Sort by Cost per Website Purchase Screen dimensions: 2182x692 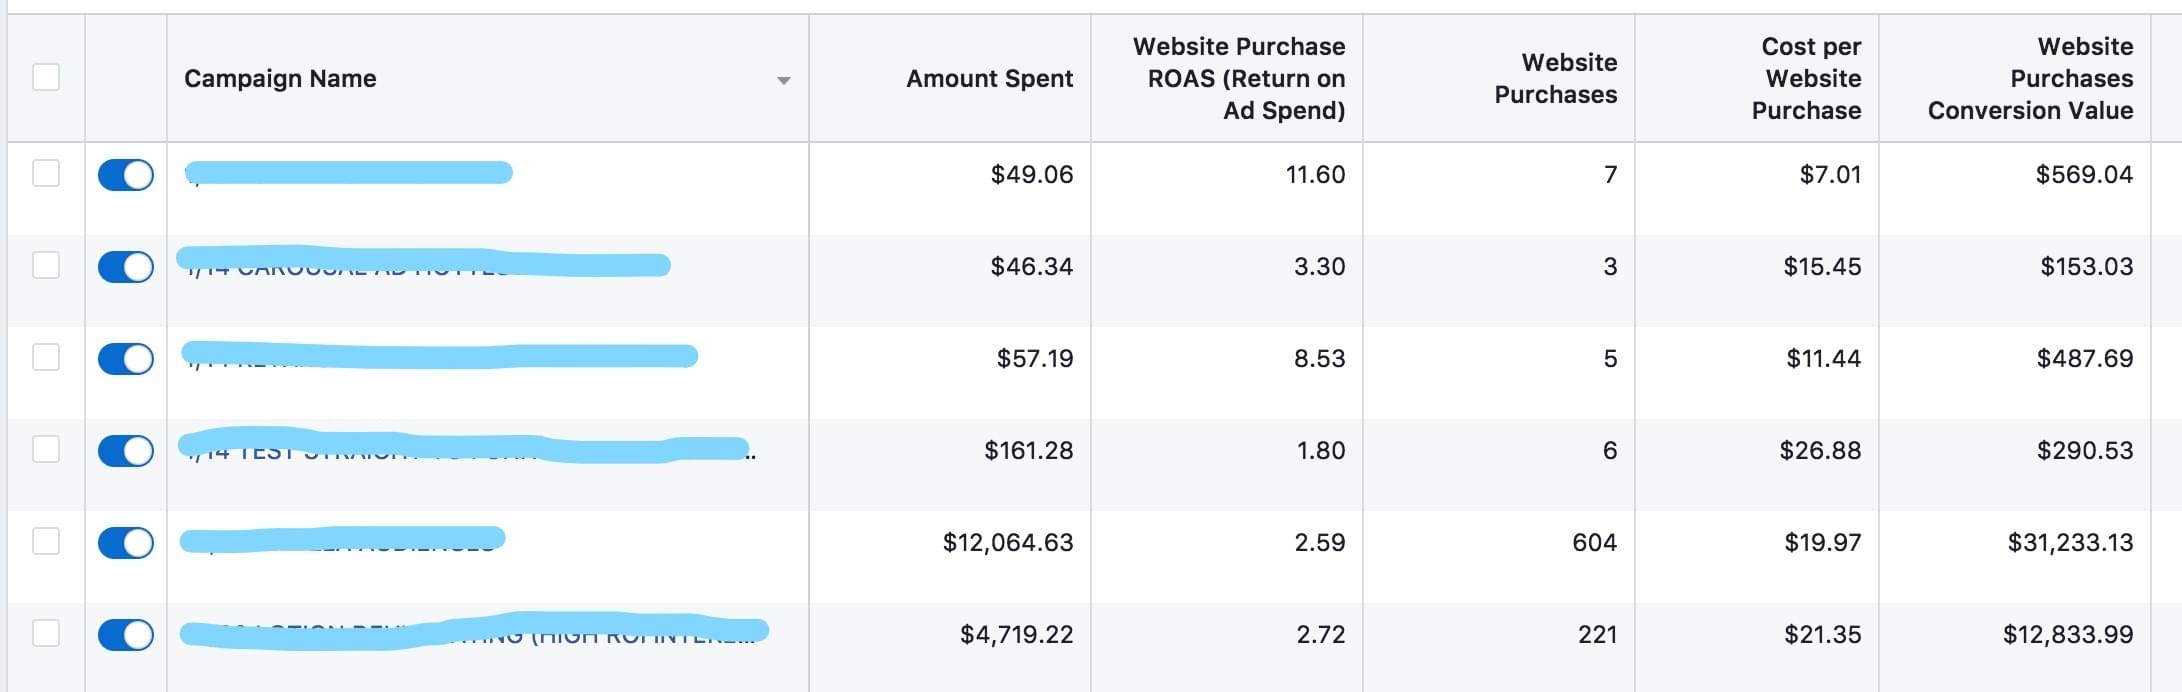pyautogui.click(x=1806, y=78)
